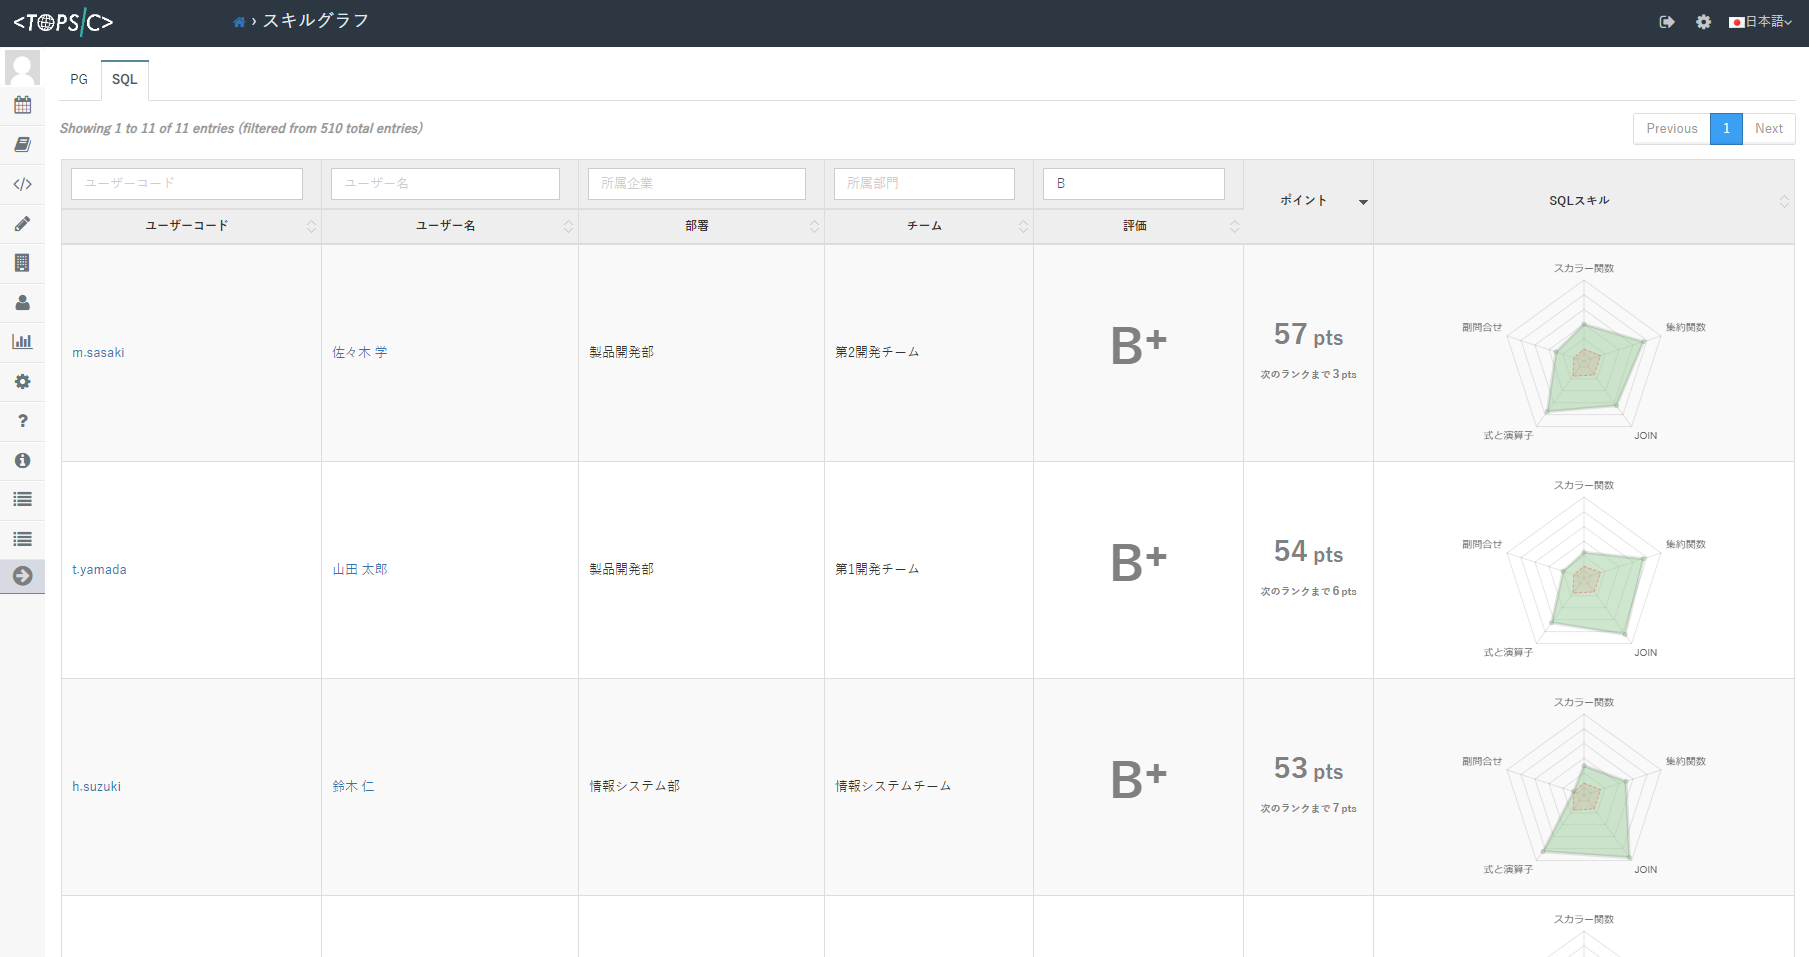Click t.yamada's SQL skill radar chart
The image size is (1809, 957).
point(1584,570)
